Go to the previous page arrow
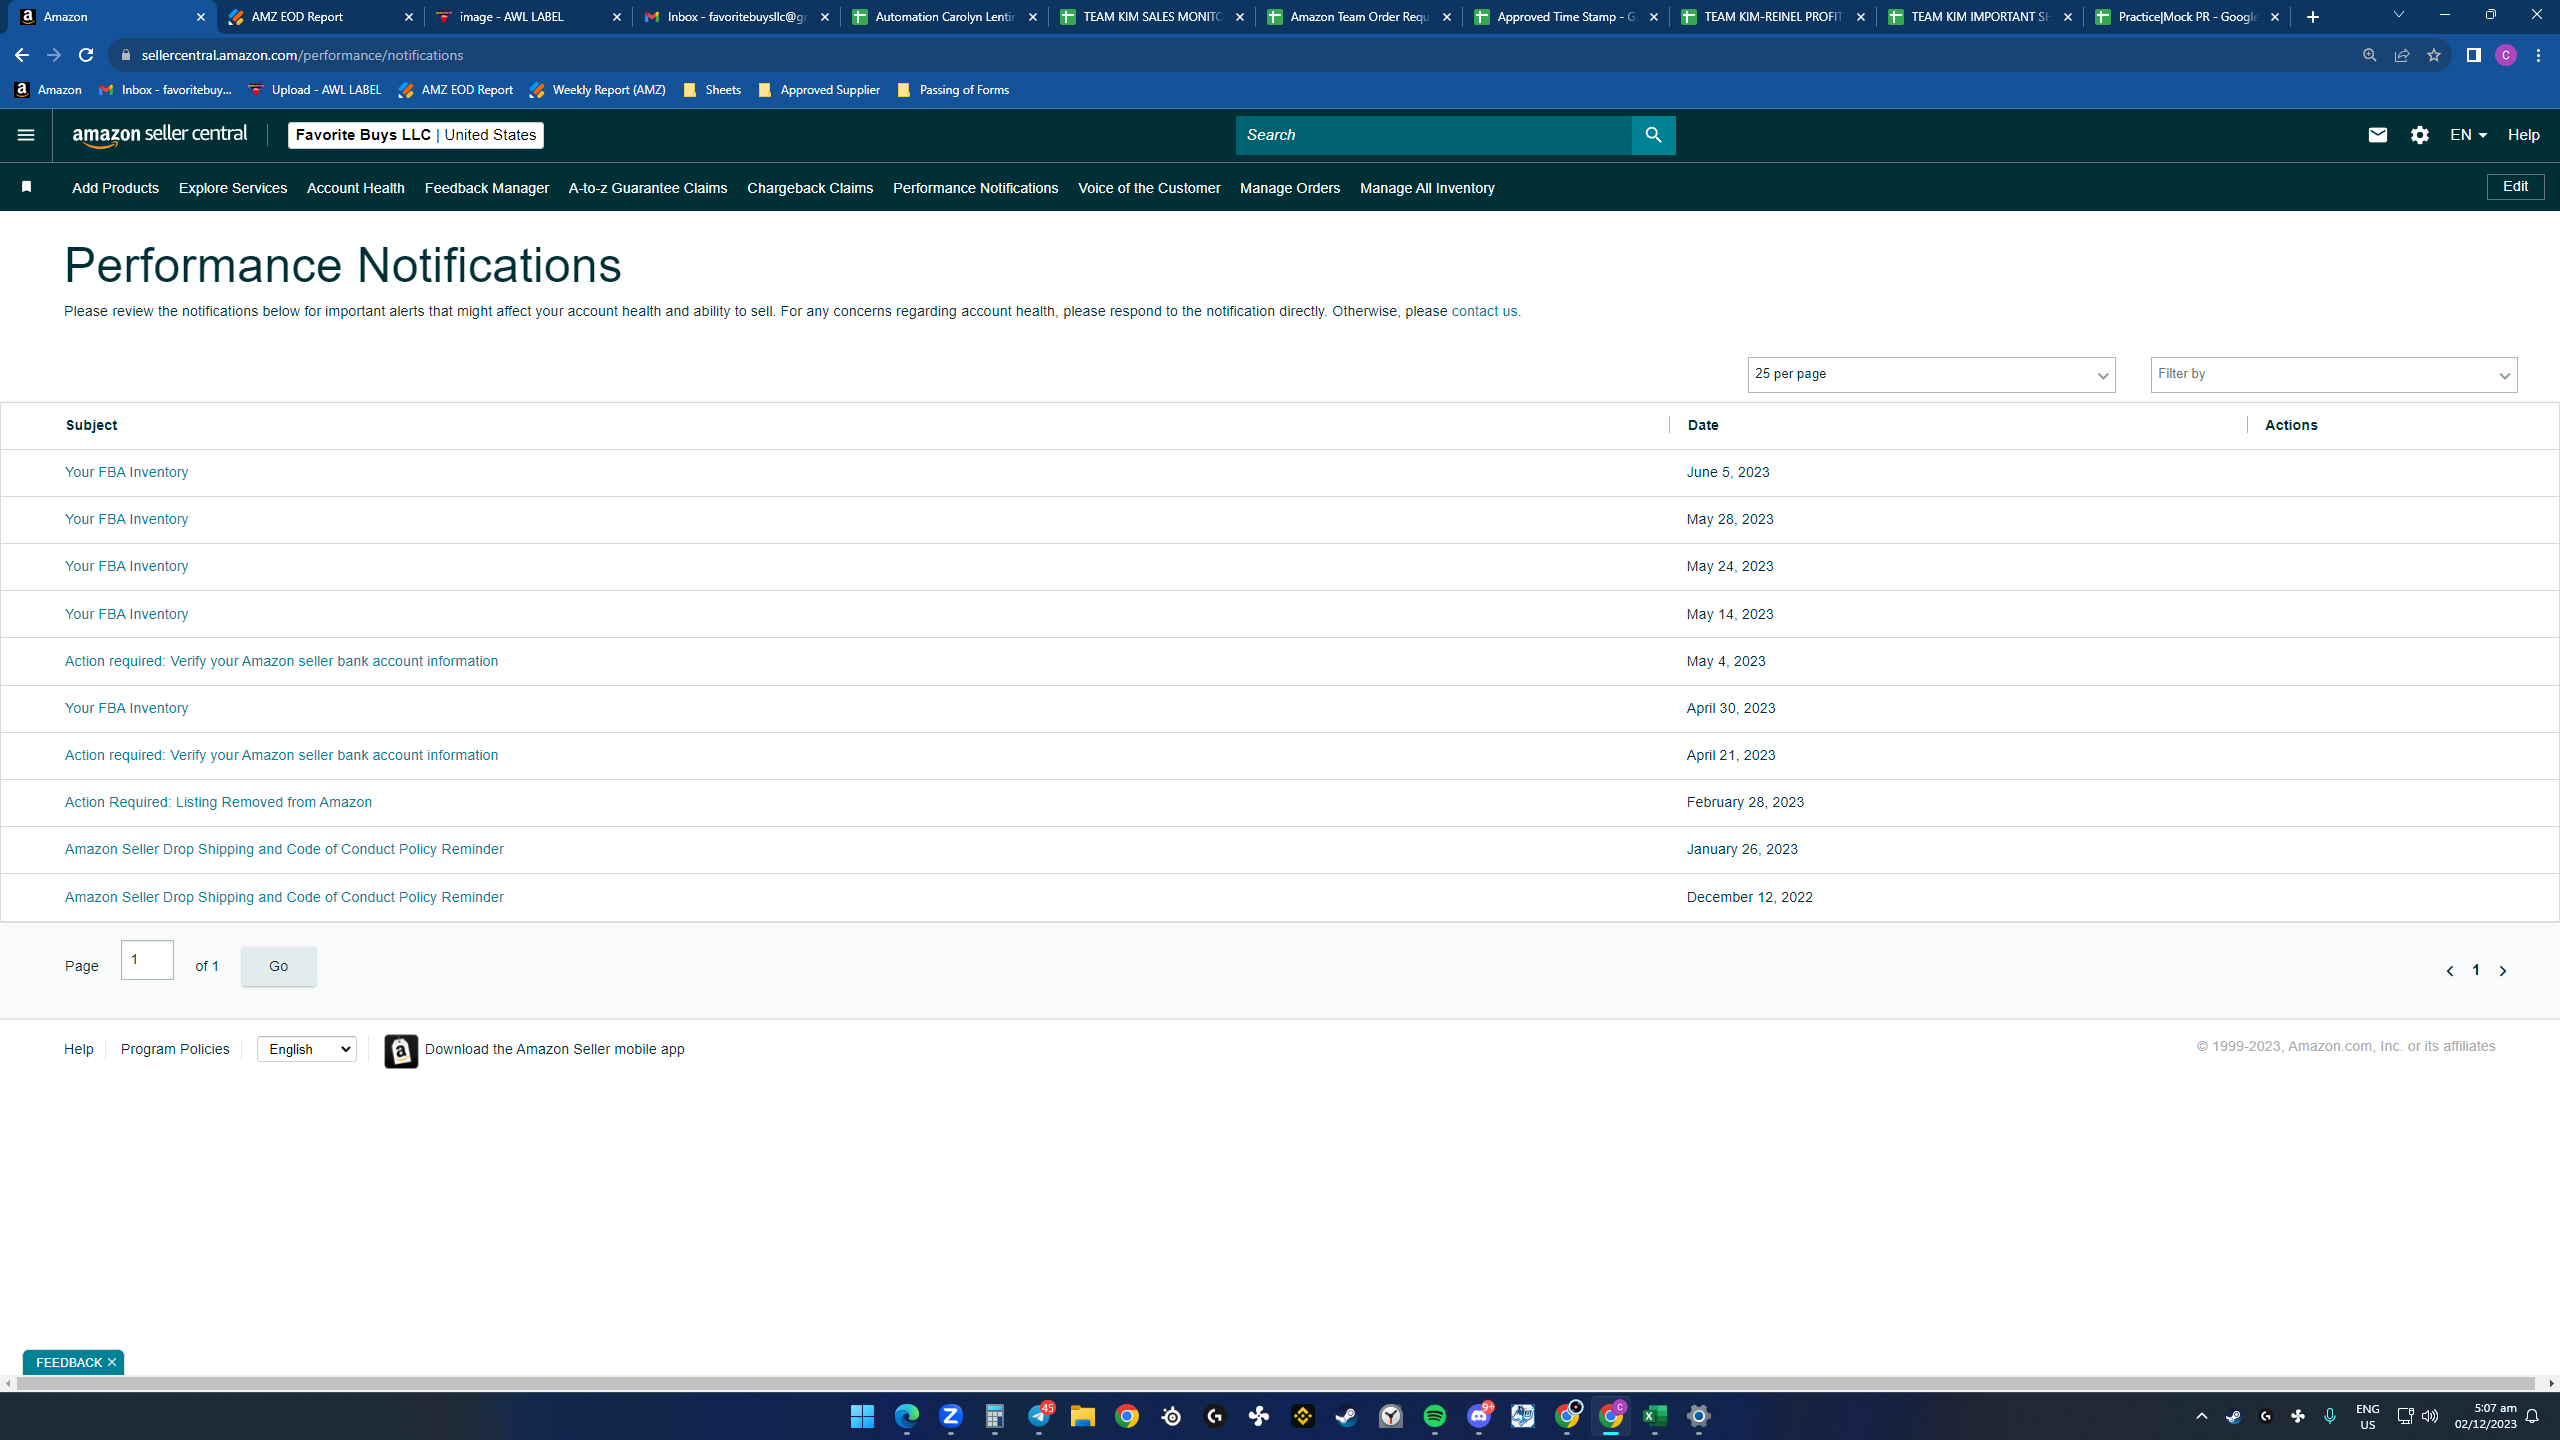Screen dimensions: 2560x1440 pos(2449,971)
